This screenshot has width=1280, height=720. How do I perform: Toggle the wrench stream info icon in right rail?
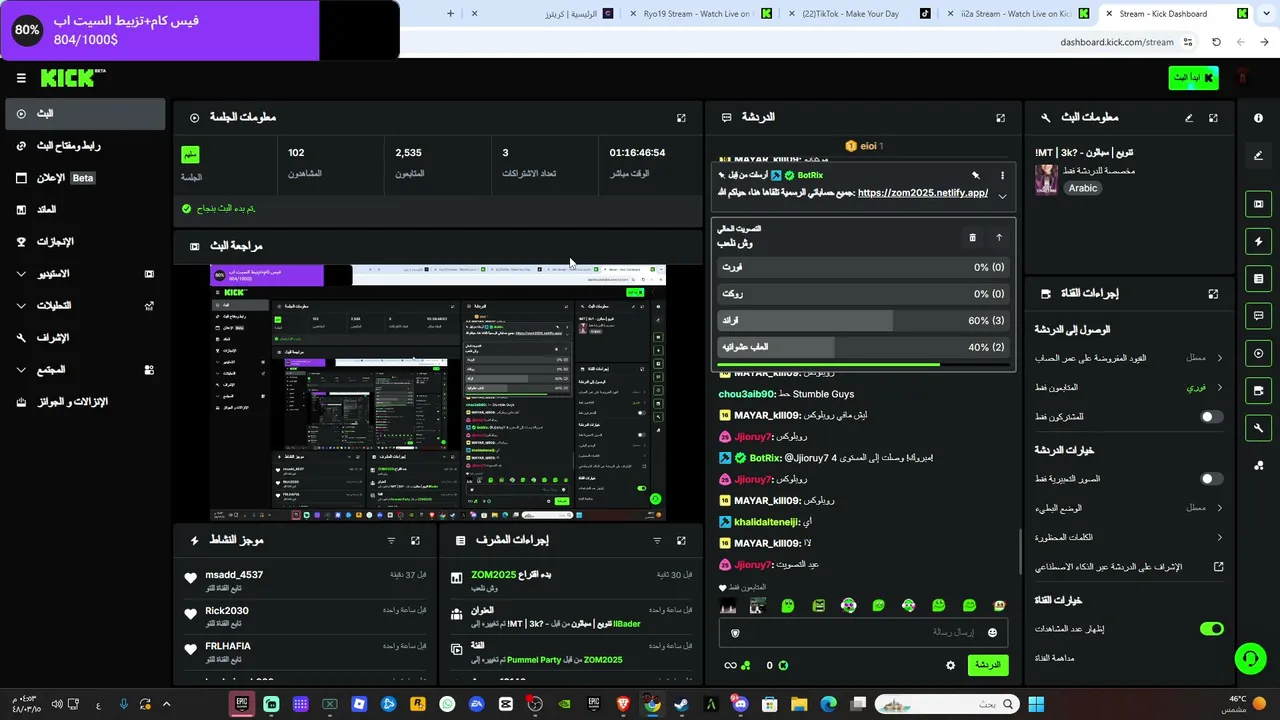[1258, 428]
